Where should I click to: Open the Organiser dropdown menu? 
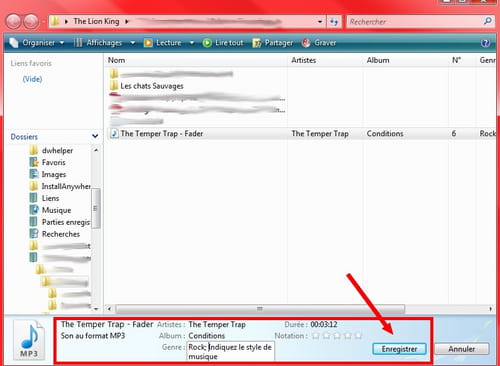tap(37, 43)
